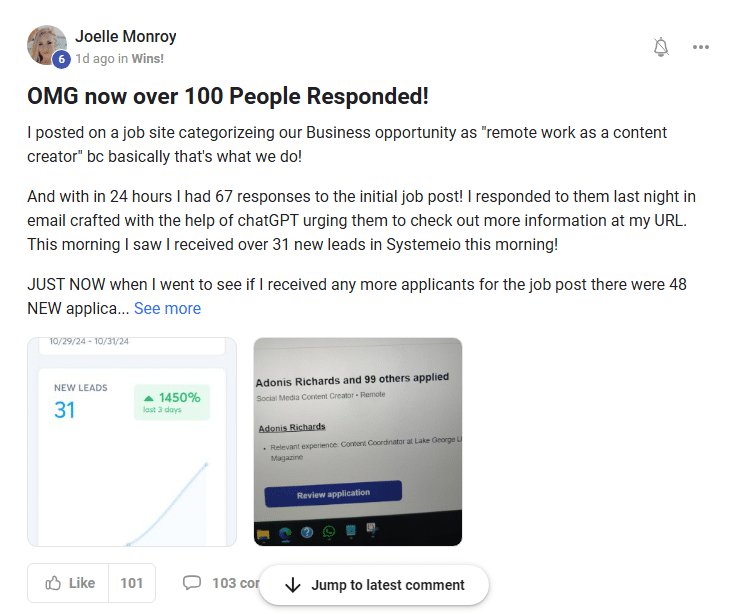Click Joelle Monroy's profile avatar
This screenshot has height=614, width=748.
pyautogui.click(x=46, y=45)
